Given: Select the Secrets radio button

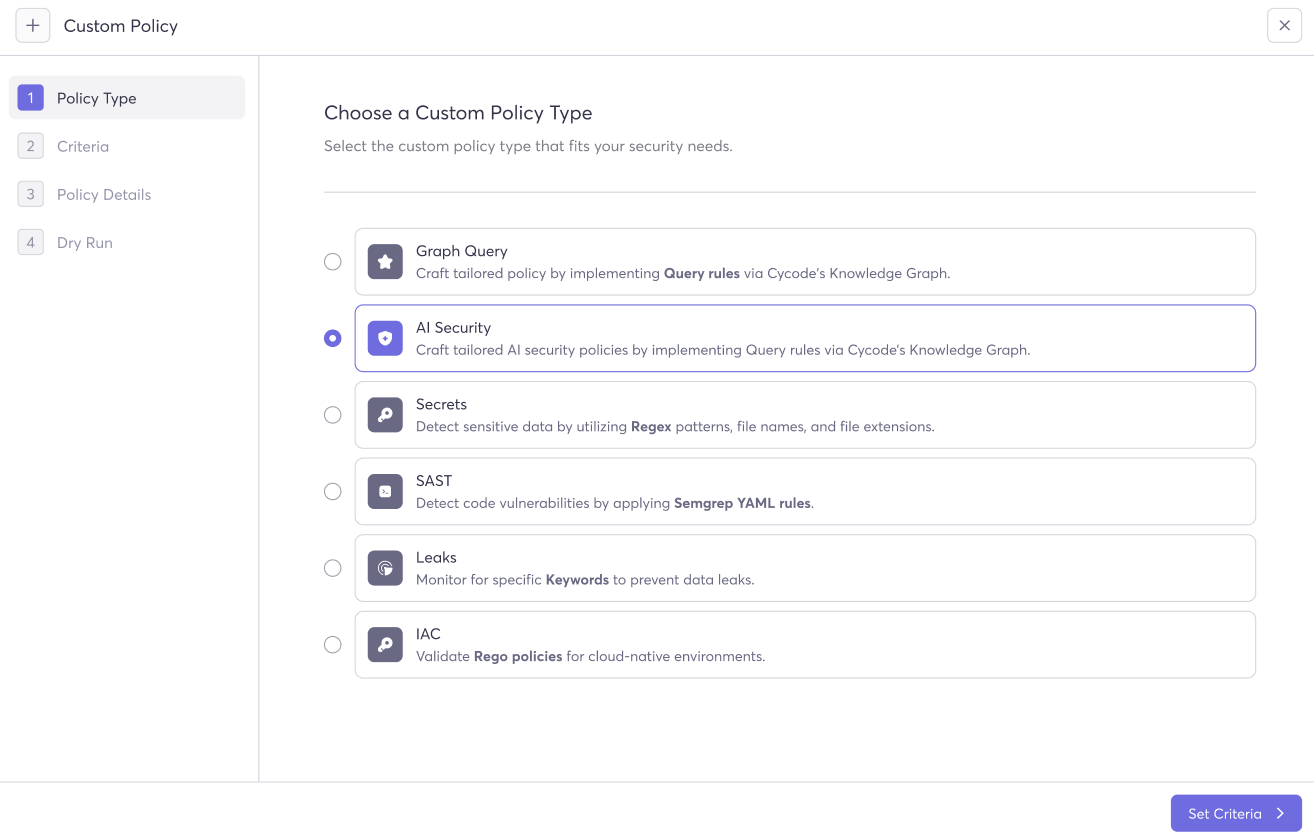Looking at the screenshot, I should tap(333, 414).
